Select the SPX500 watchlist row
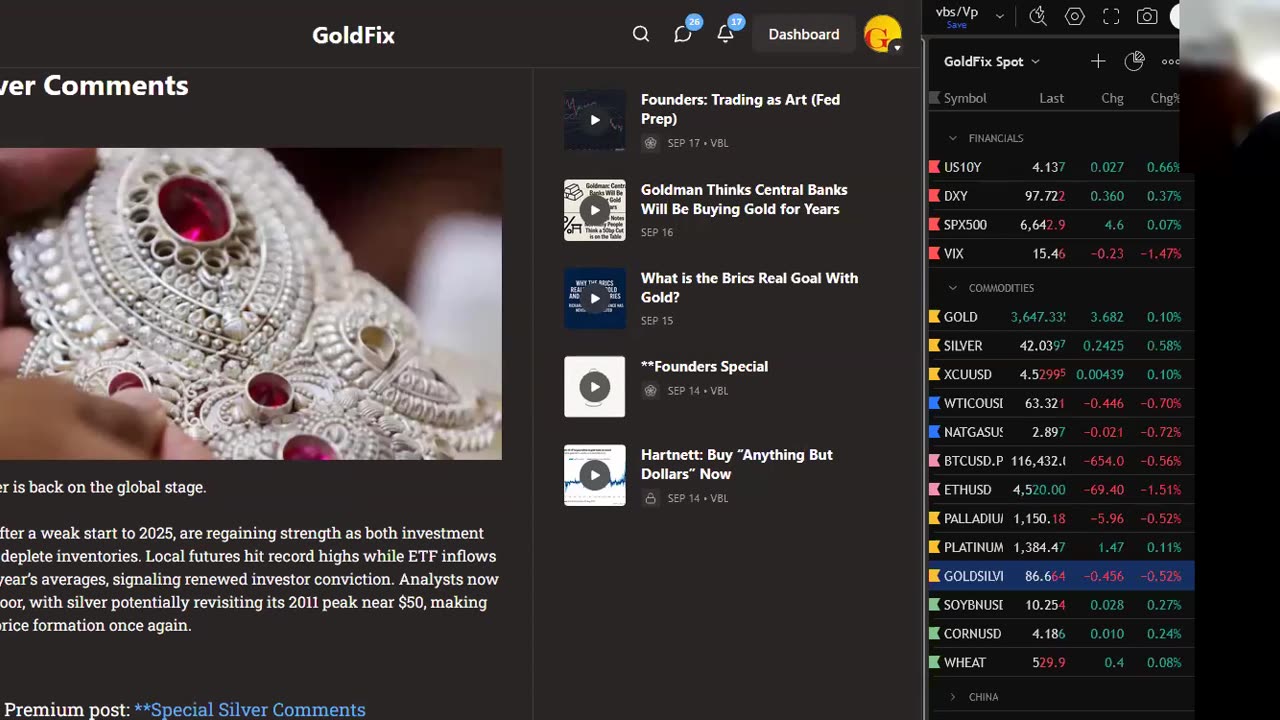Screen dimensions: 1280x720 click(1060, 225)
